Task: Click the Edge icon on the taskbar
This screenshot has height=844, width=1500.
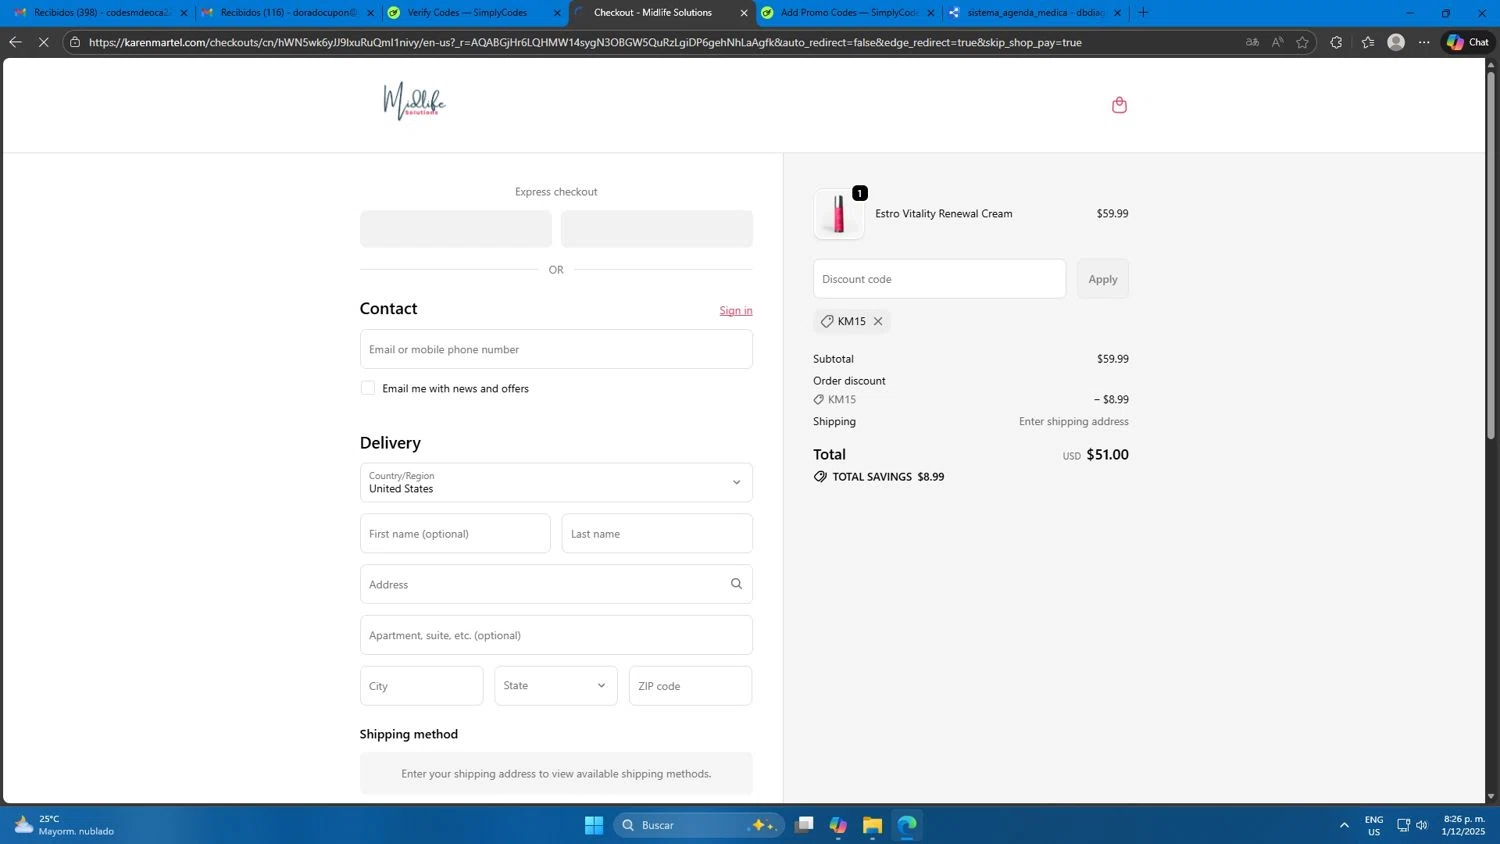Action: click(906, 825)
